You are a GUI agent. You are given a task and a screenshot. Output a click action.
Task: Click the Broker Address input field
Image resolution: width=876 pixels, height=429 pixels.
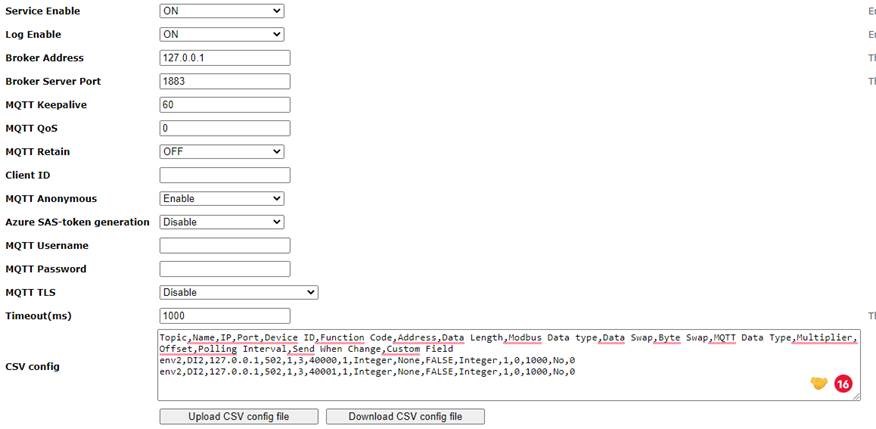(224, 58)
